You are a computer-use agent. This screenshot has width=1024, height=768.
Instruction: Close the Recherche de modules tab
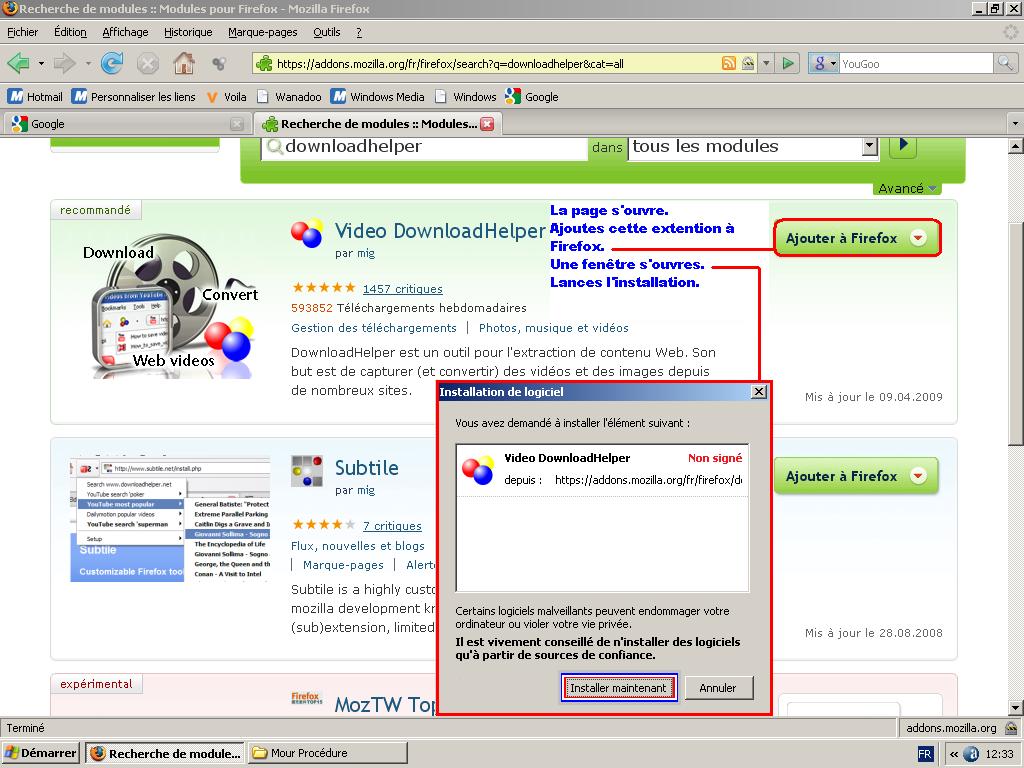(x=487, y=124)
